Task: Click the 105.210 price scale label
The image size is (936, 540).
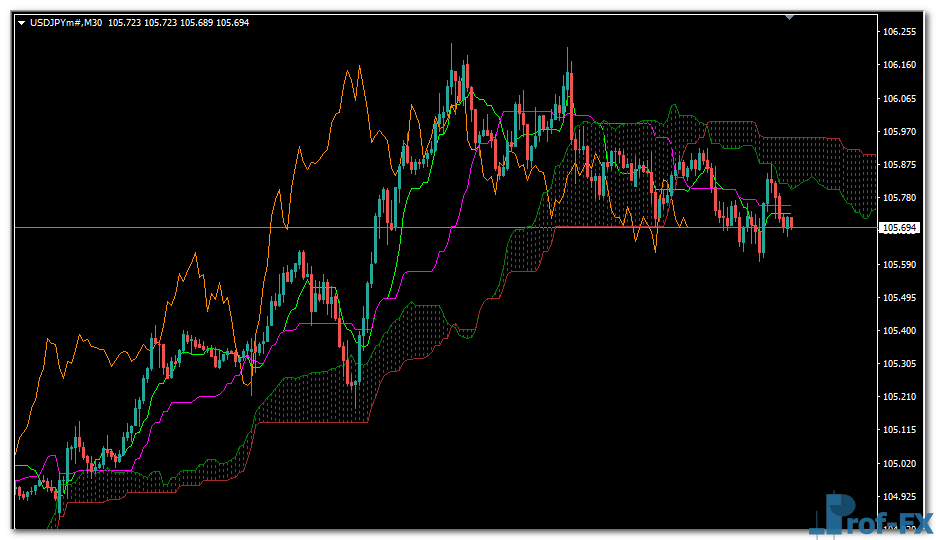Action: point(901,397)
